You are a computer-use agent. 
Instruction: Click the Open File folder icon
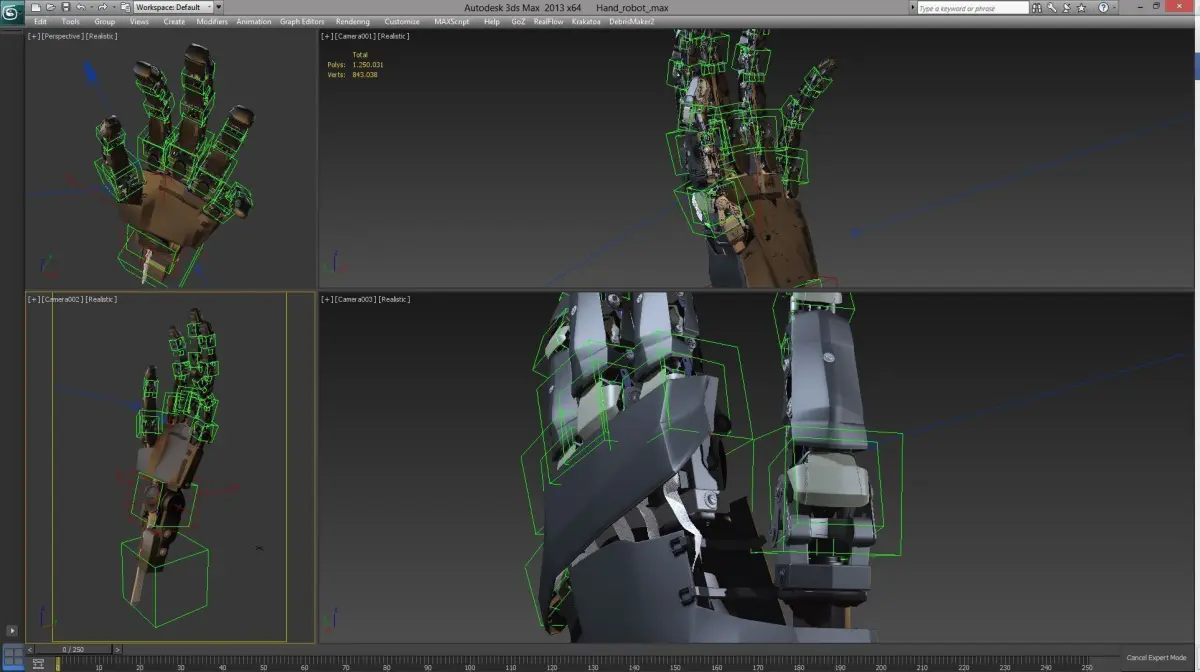(51, 7)
